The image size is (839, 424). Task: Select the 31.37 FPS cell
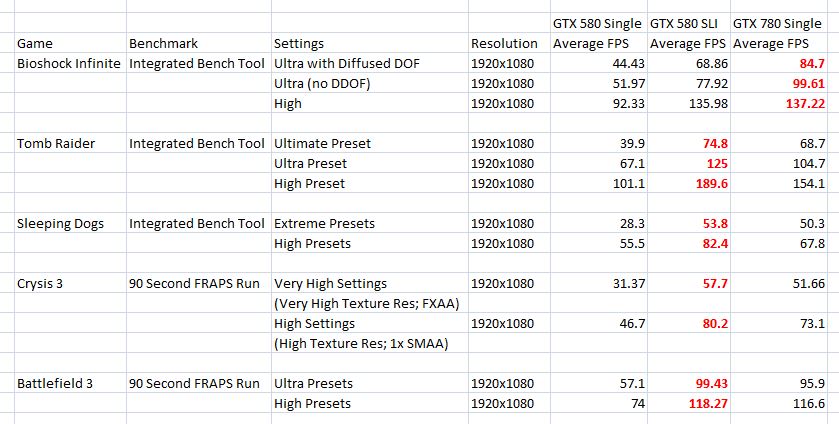tap(599, 283)
